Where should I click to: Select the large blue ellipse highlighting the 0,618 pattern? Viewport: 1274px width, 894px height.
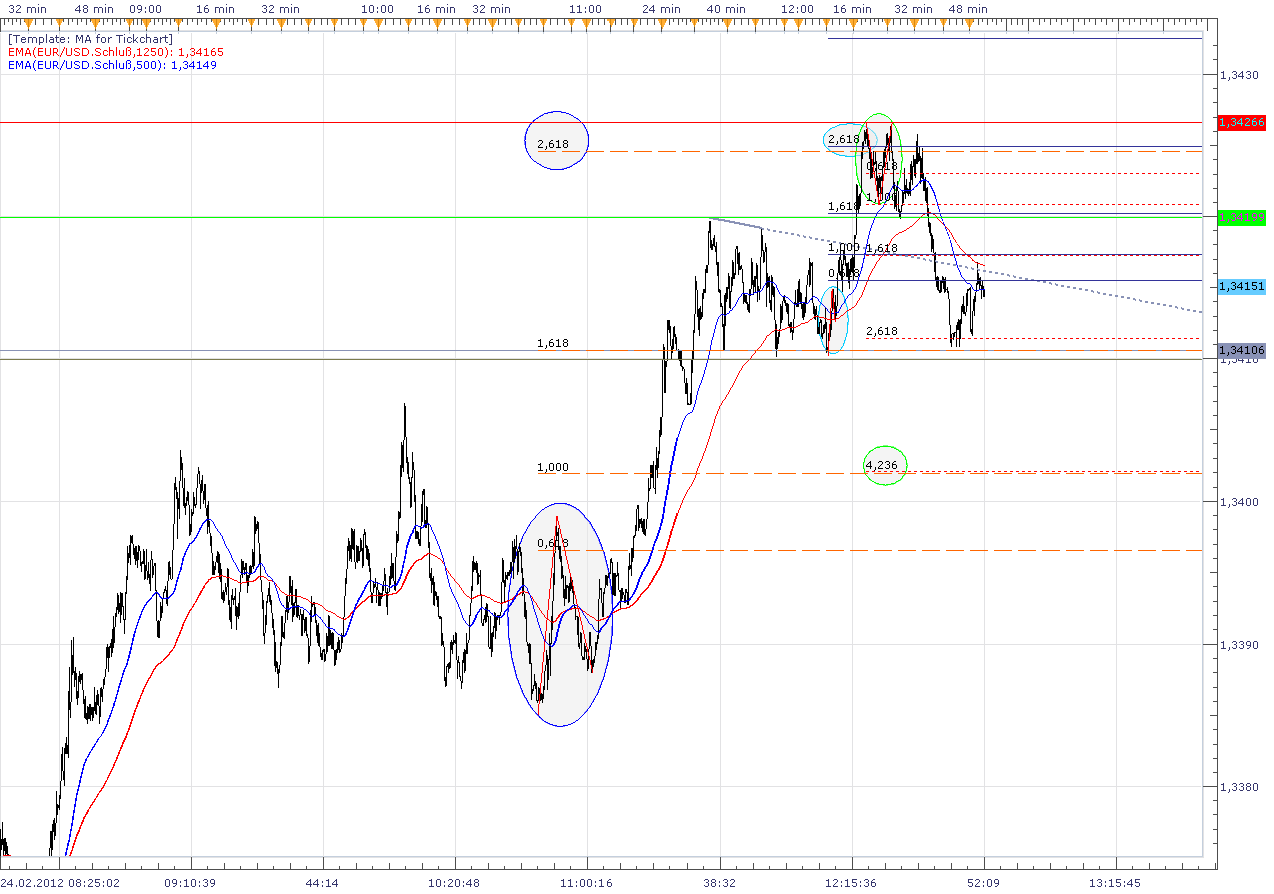(x=559, y=614)
